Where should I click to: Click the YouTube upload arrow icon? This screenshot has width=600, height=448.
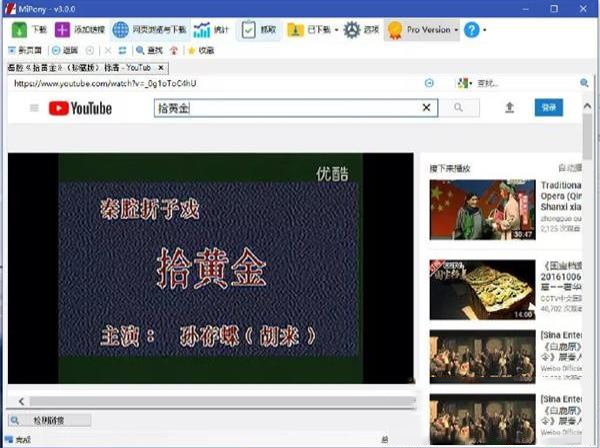pos(509,108)
